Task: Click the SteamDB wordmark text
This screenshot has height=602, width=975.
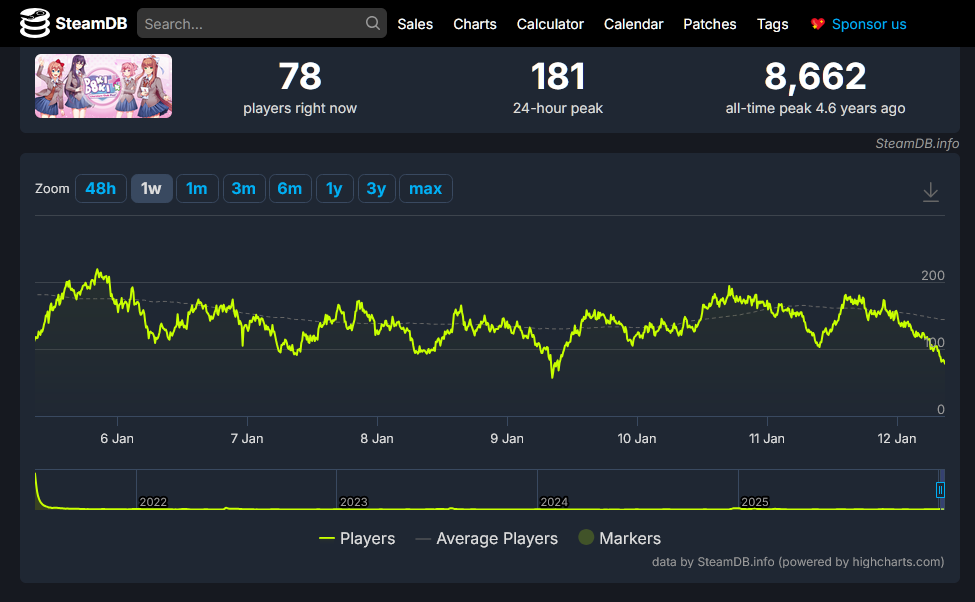Action: coord(91,24)
